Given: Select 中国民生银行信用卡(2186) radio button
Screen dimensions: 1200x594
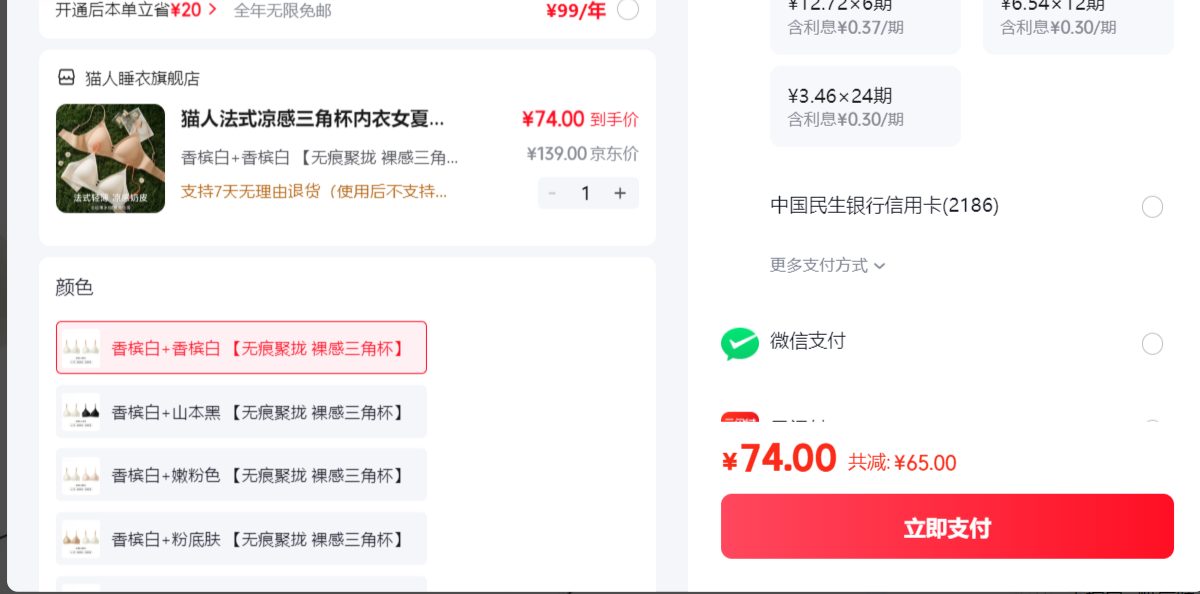Looking at the screenshot, I should [1152, 207].
